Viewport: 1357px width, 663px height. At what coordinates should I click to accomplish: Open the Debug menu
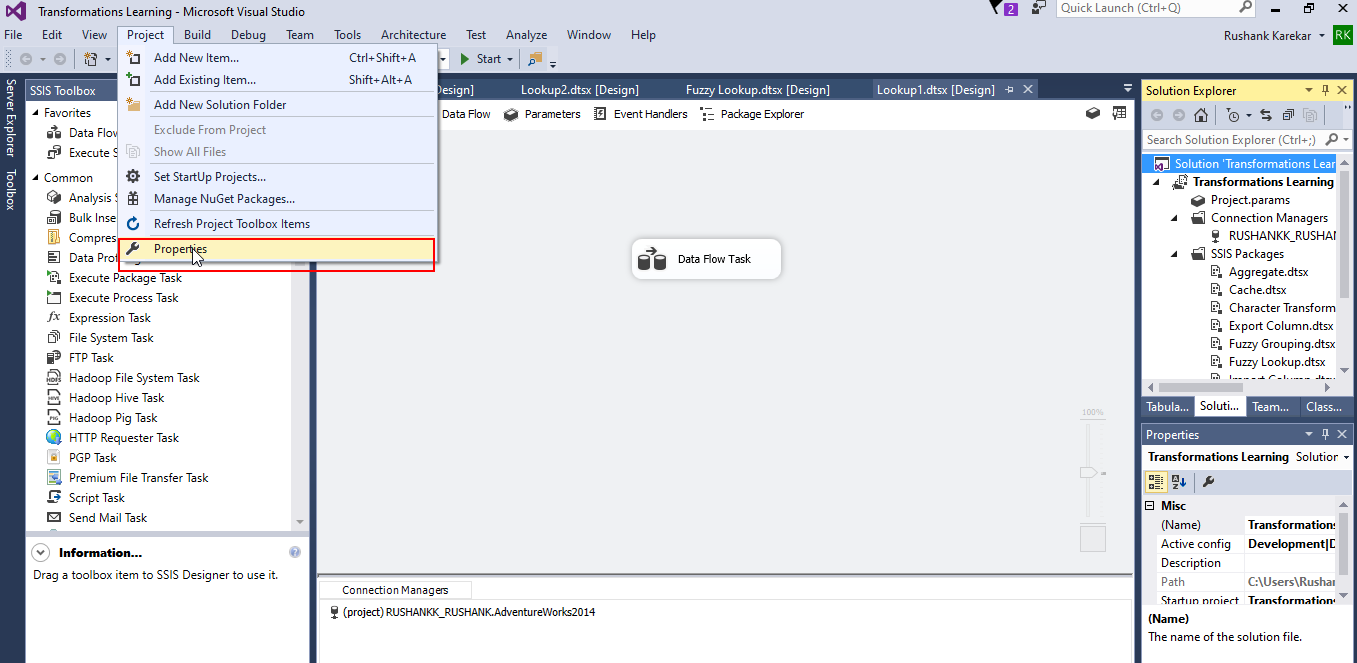[x=248, y=35]
